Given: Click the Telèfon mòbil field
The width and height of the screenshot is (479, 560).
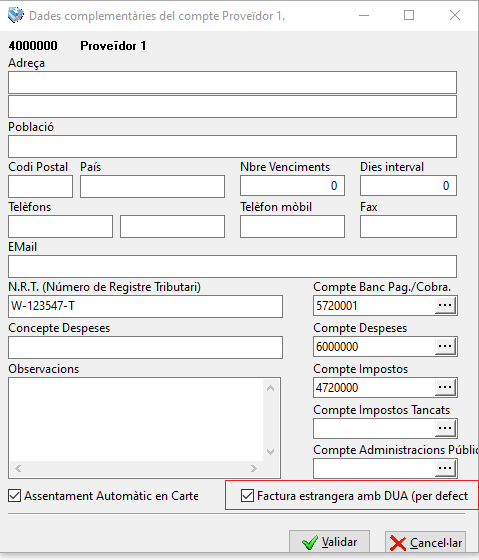Looking at the screenshot, I should pyautogui.click(x=292, y=226).
